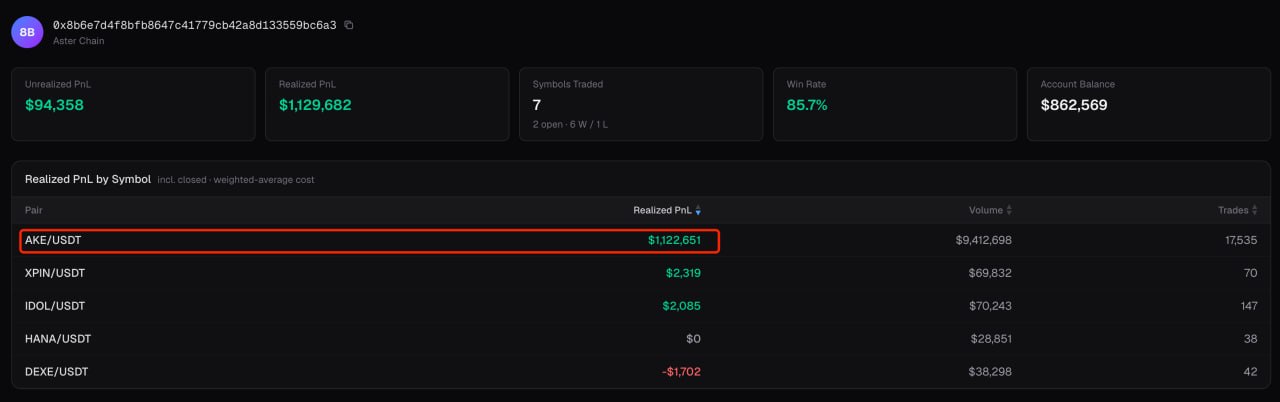Sort by Trades column arrow
The width and height of the screenshot is (1280, 402).
[x=1254, y=210]
